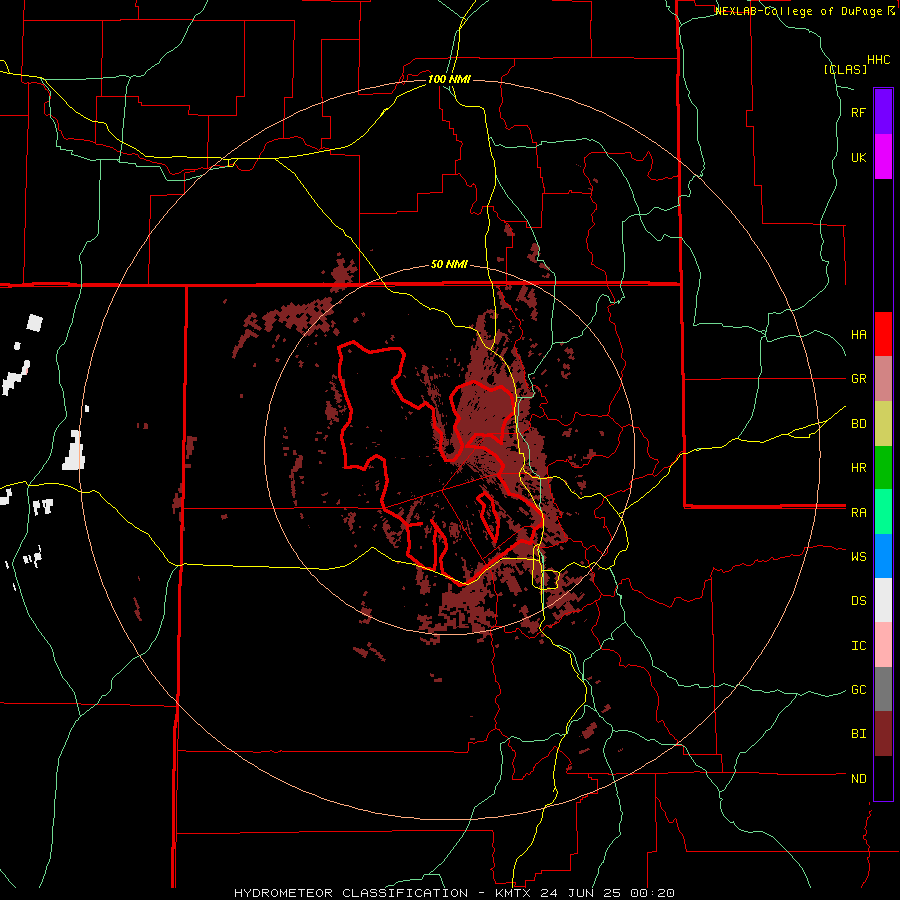Click the BD yellow legend swatch
Viewport: 900px width, 900px height.
[883, 423]
